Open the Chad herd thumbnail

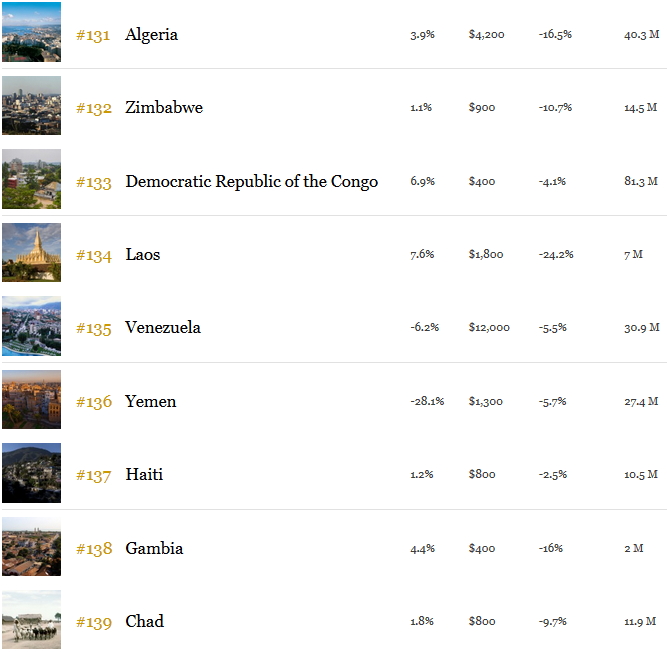coord(31,620)
